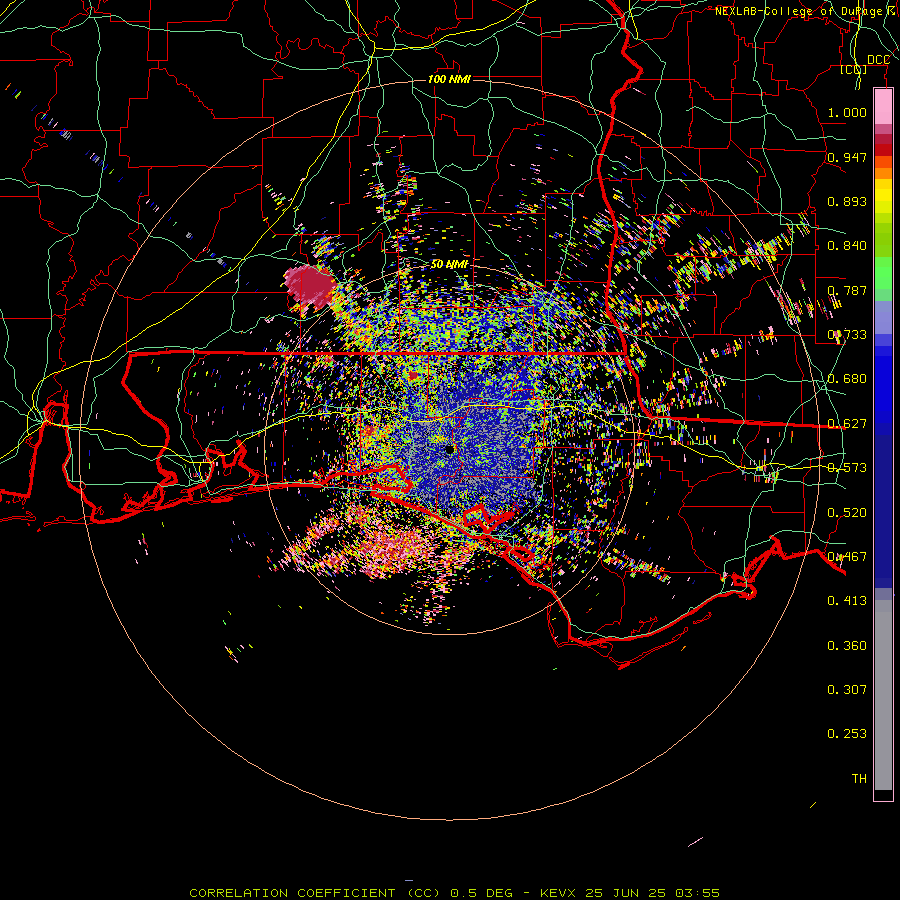The width and height of the screenshot is (900, 900).
Task: Click the small red square echo north of radar
Action: 413,375
